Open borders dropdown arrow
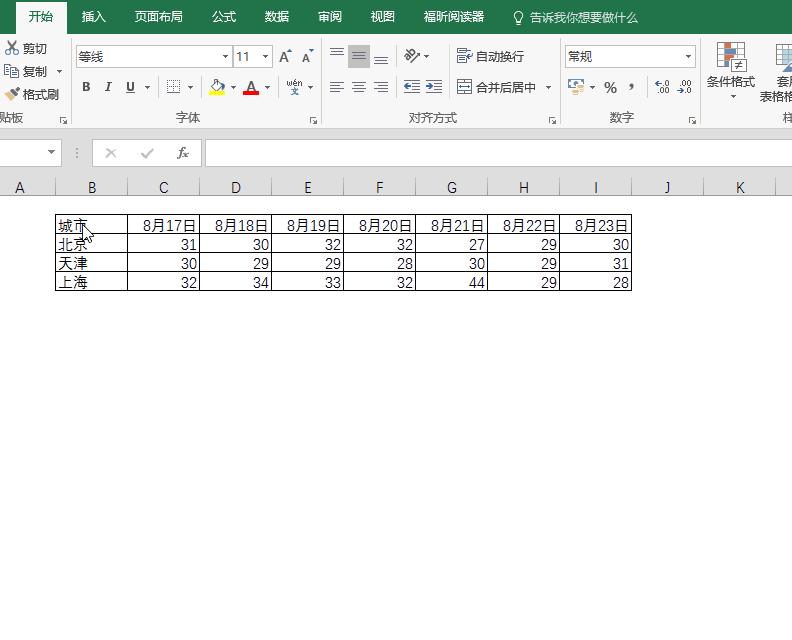The height and width of the screenshot is (640, 792). point(190,87)
